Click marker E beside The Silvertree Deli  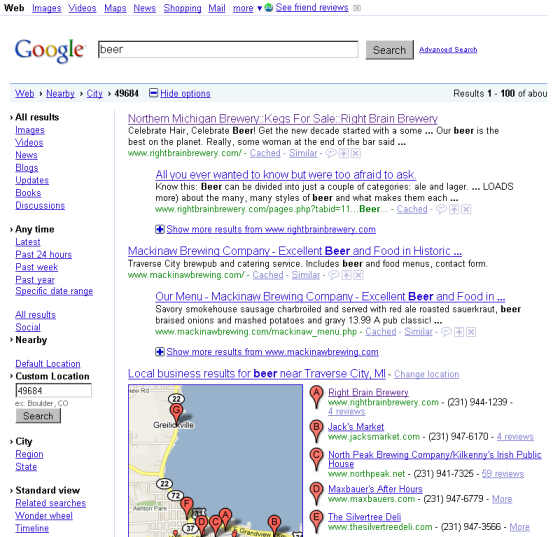coord(316,522)
